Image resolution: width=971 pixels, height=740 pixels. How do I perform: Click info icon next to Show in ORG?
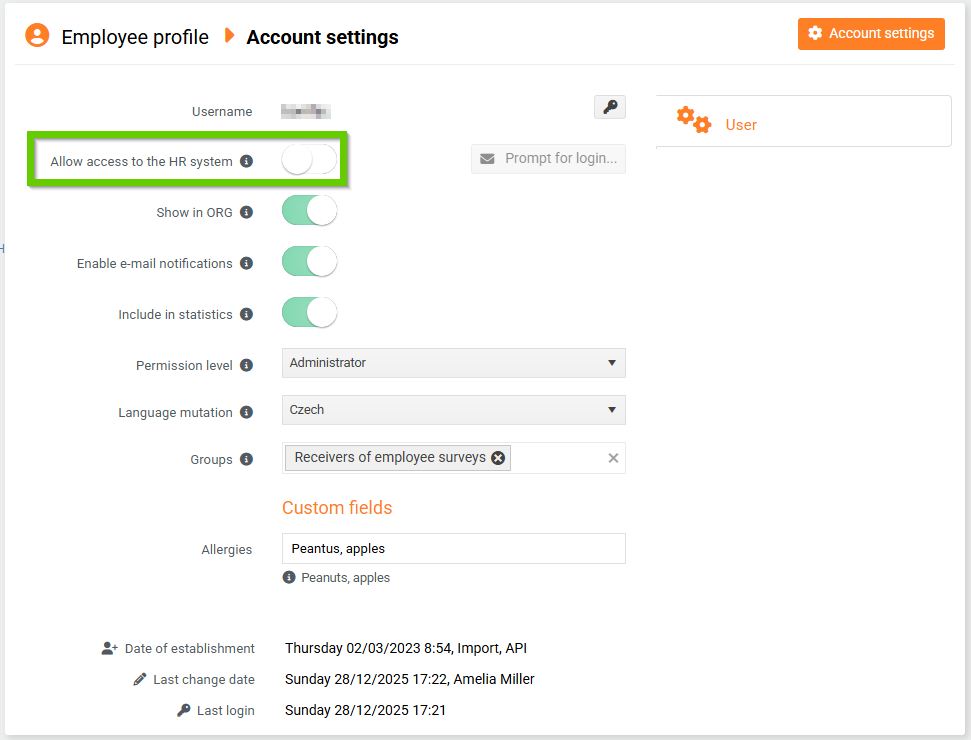coord(246,212)
